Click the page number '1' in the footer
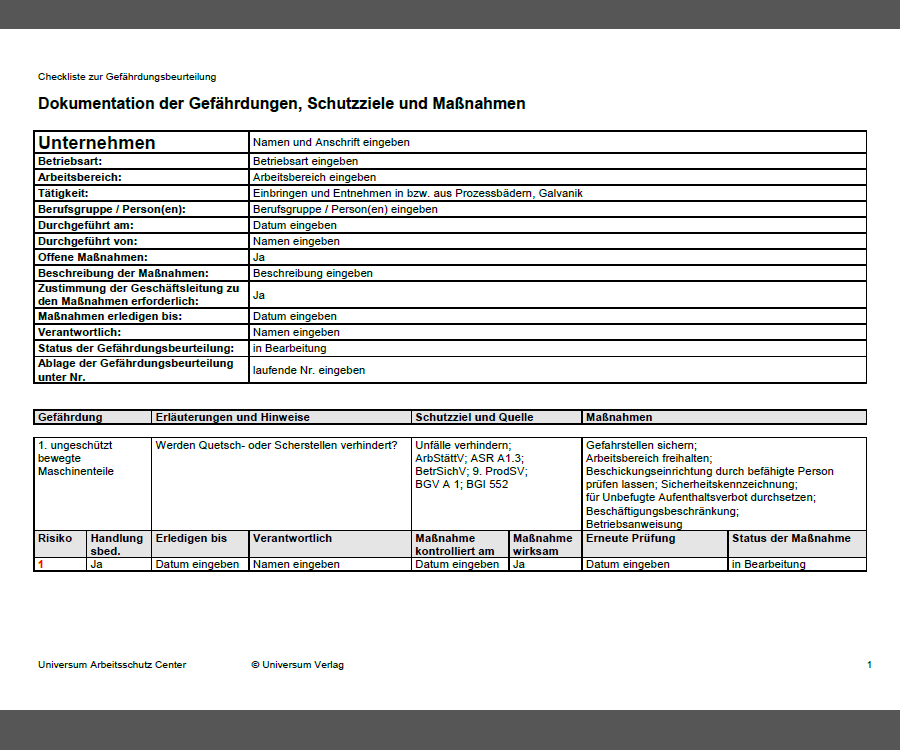 point(869,665)
